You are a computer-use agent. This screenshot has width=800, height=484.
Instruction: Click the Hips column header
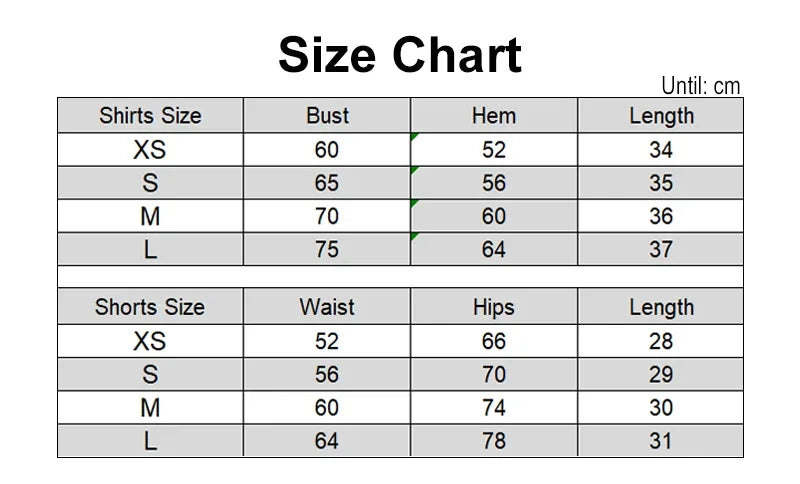tap(494, 307)
